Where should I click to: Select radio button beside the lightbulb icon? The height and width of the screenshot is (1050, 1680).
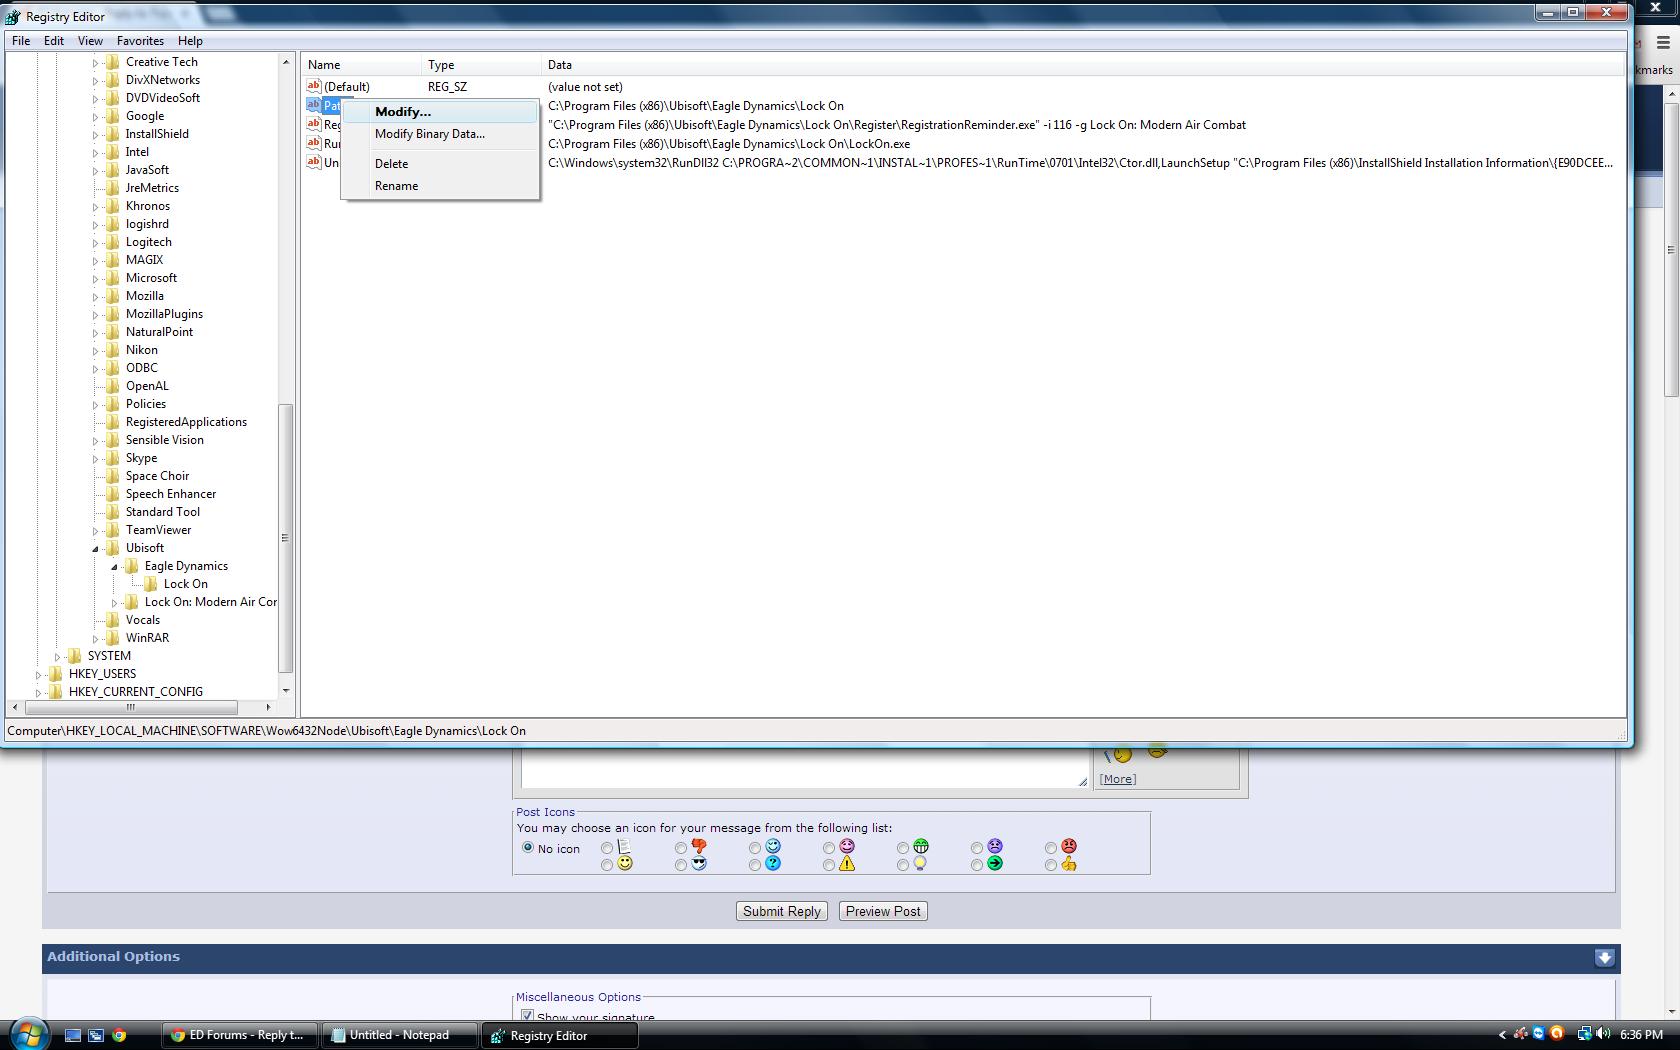click(903, 865)
